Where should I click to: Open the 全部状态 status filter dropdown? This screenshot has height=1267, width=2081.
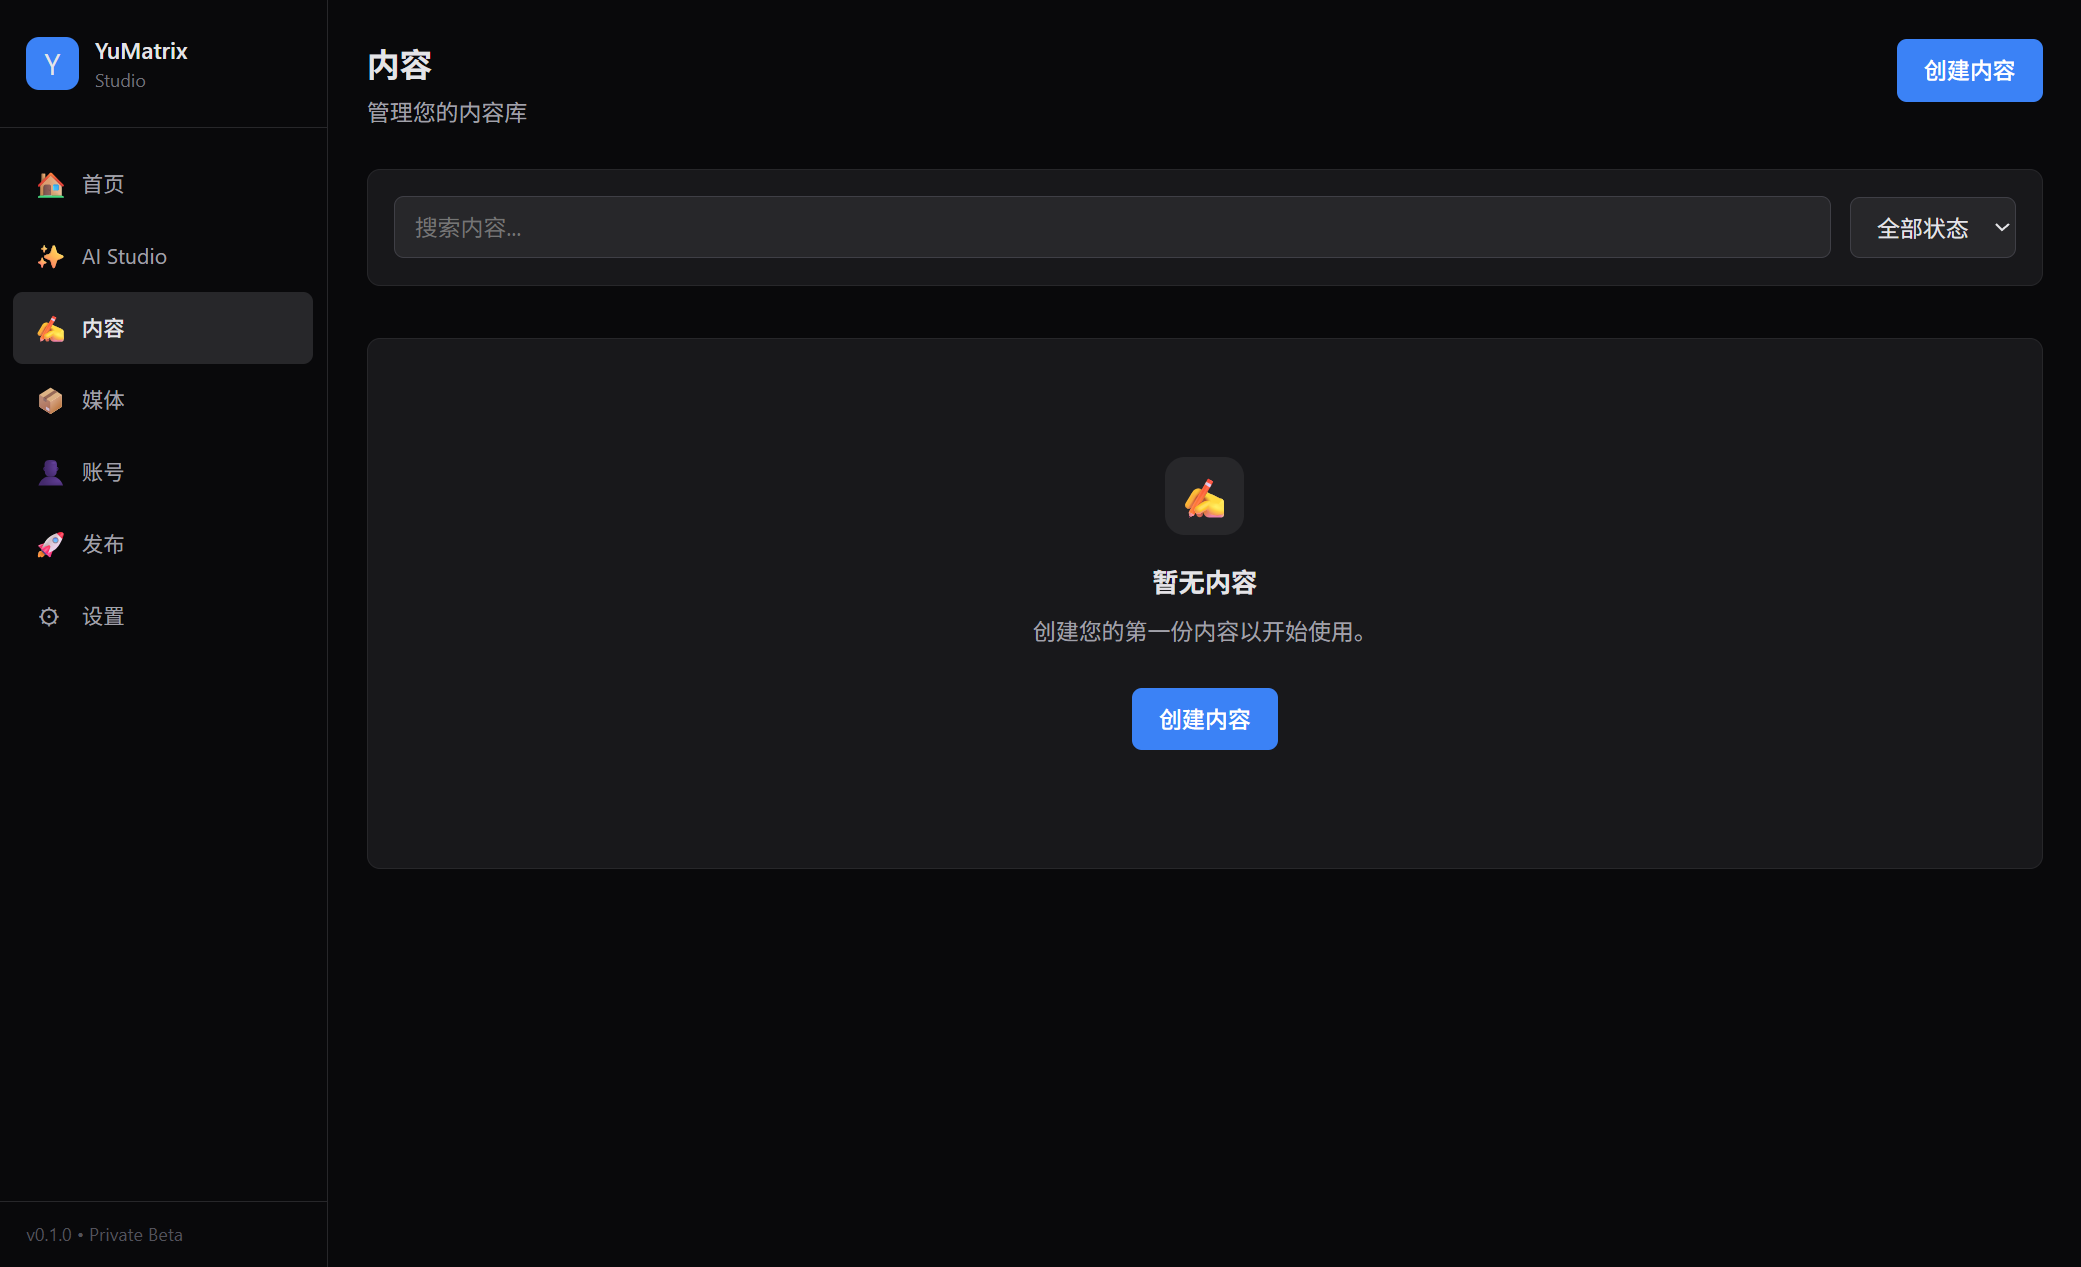pos(1932,227)
